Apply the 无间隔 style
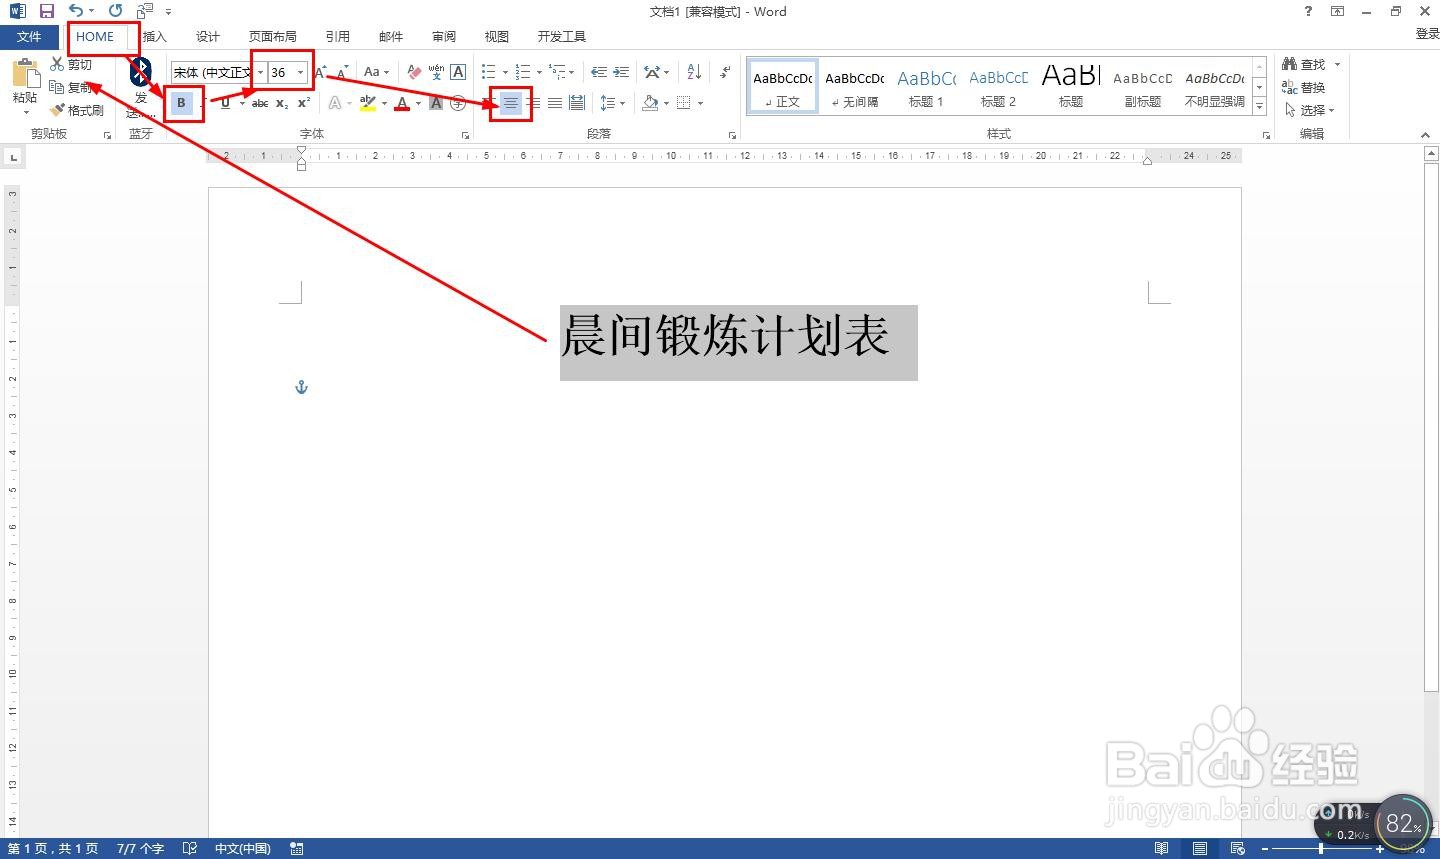The width and height of the screenshot is (1440, 859). pyautogui.click(x=854, y=87)
